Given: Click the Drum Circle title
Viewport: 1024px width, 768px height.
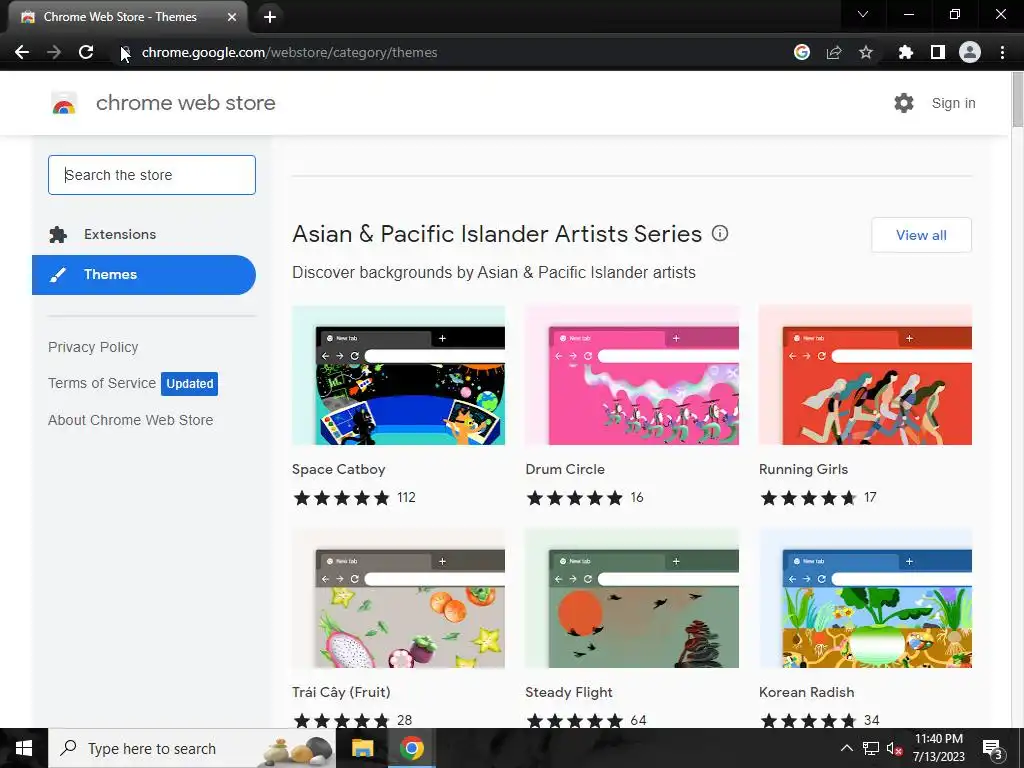Looking at the screenshot, I should pyautogui.click(x=565, y=470).
